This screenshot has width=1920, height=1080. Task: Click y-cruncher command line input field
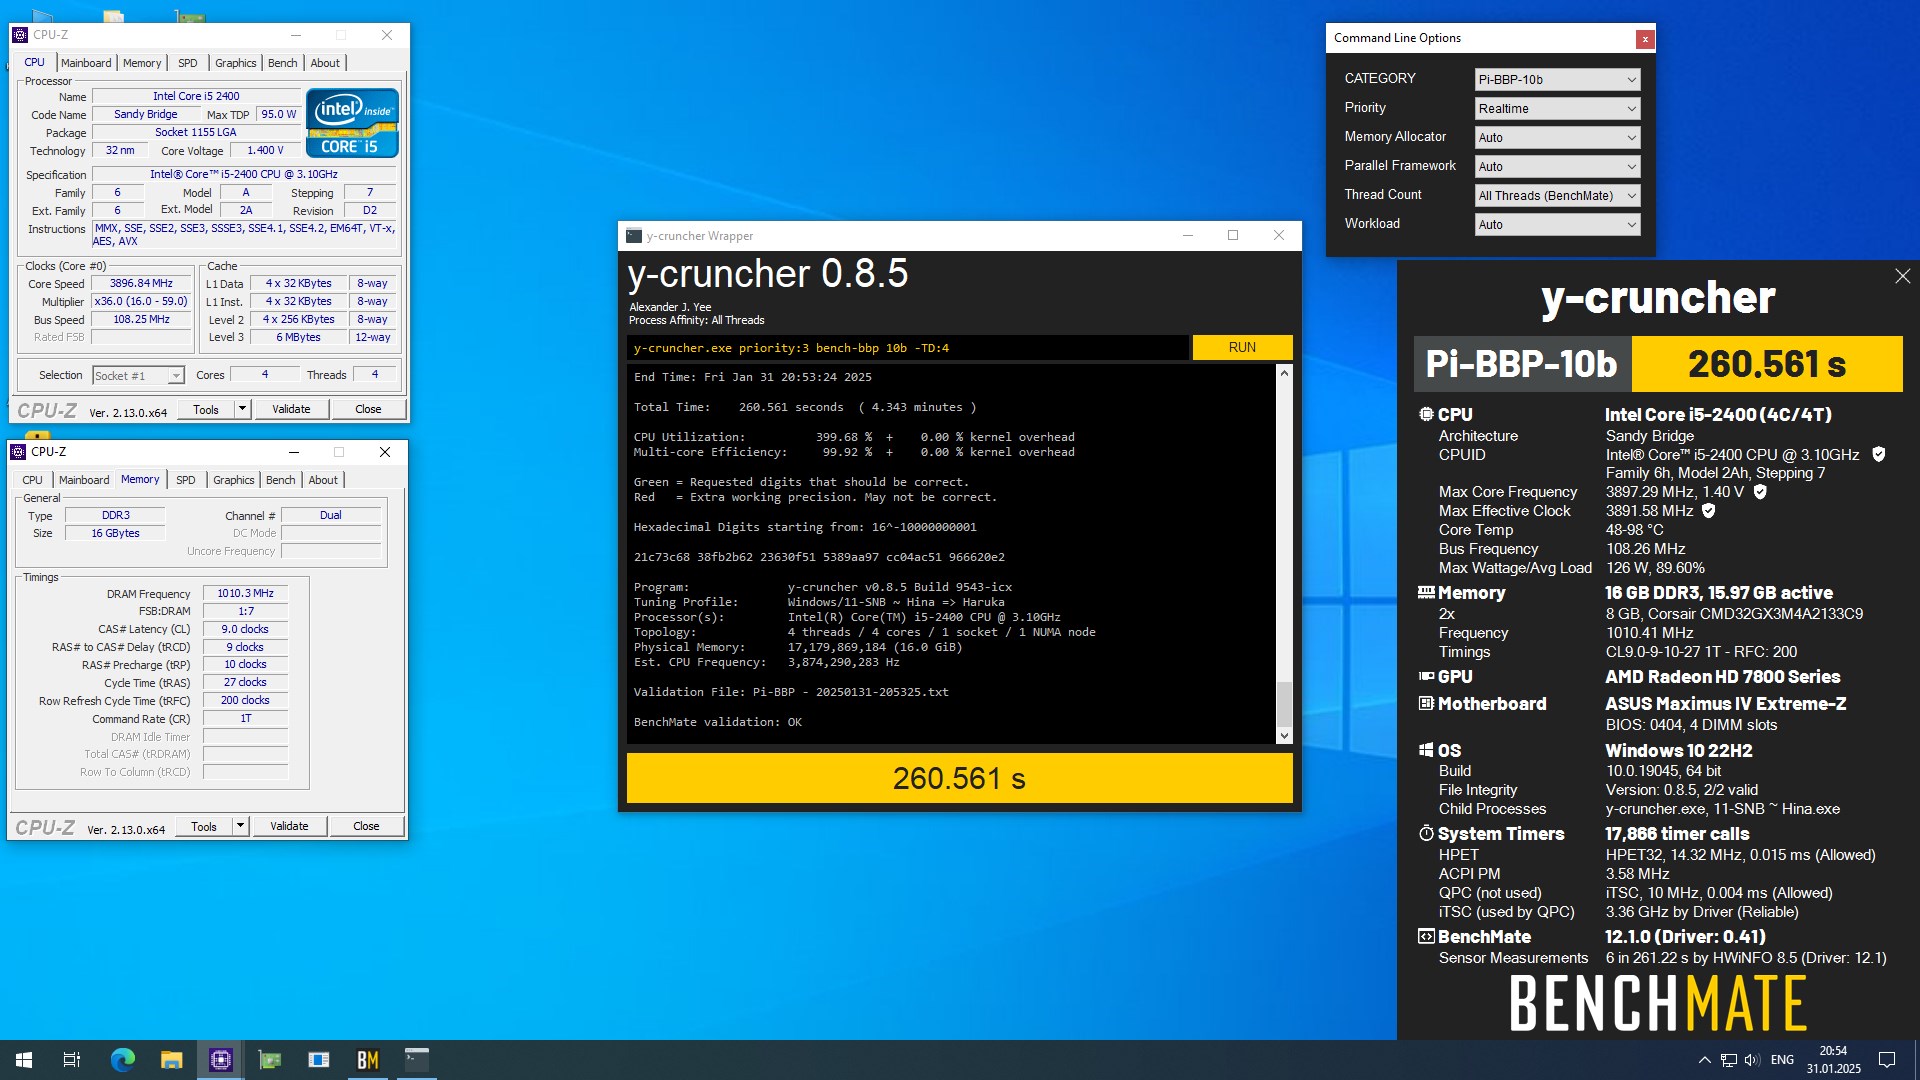coord(908,348)
